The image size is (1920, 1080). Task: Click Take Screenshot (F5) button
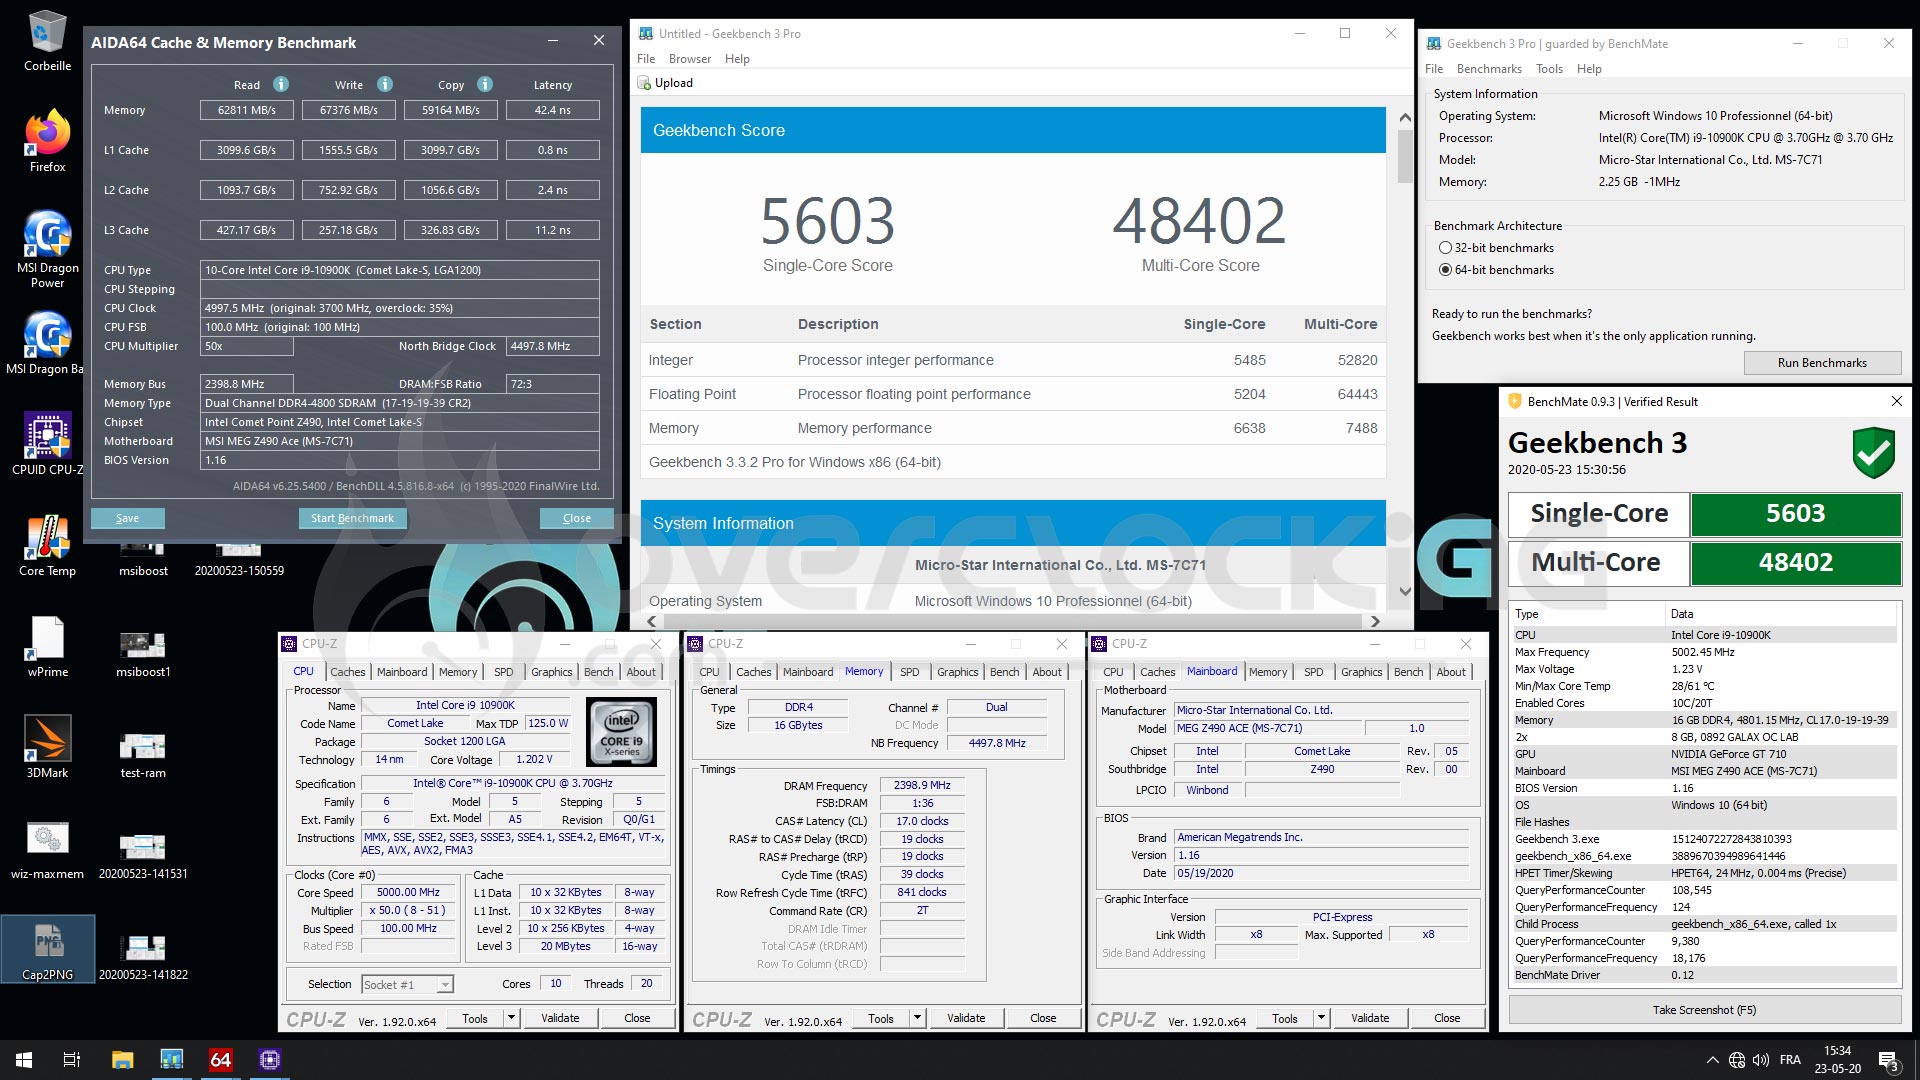pos(1704,1010)
